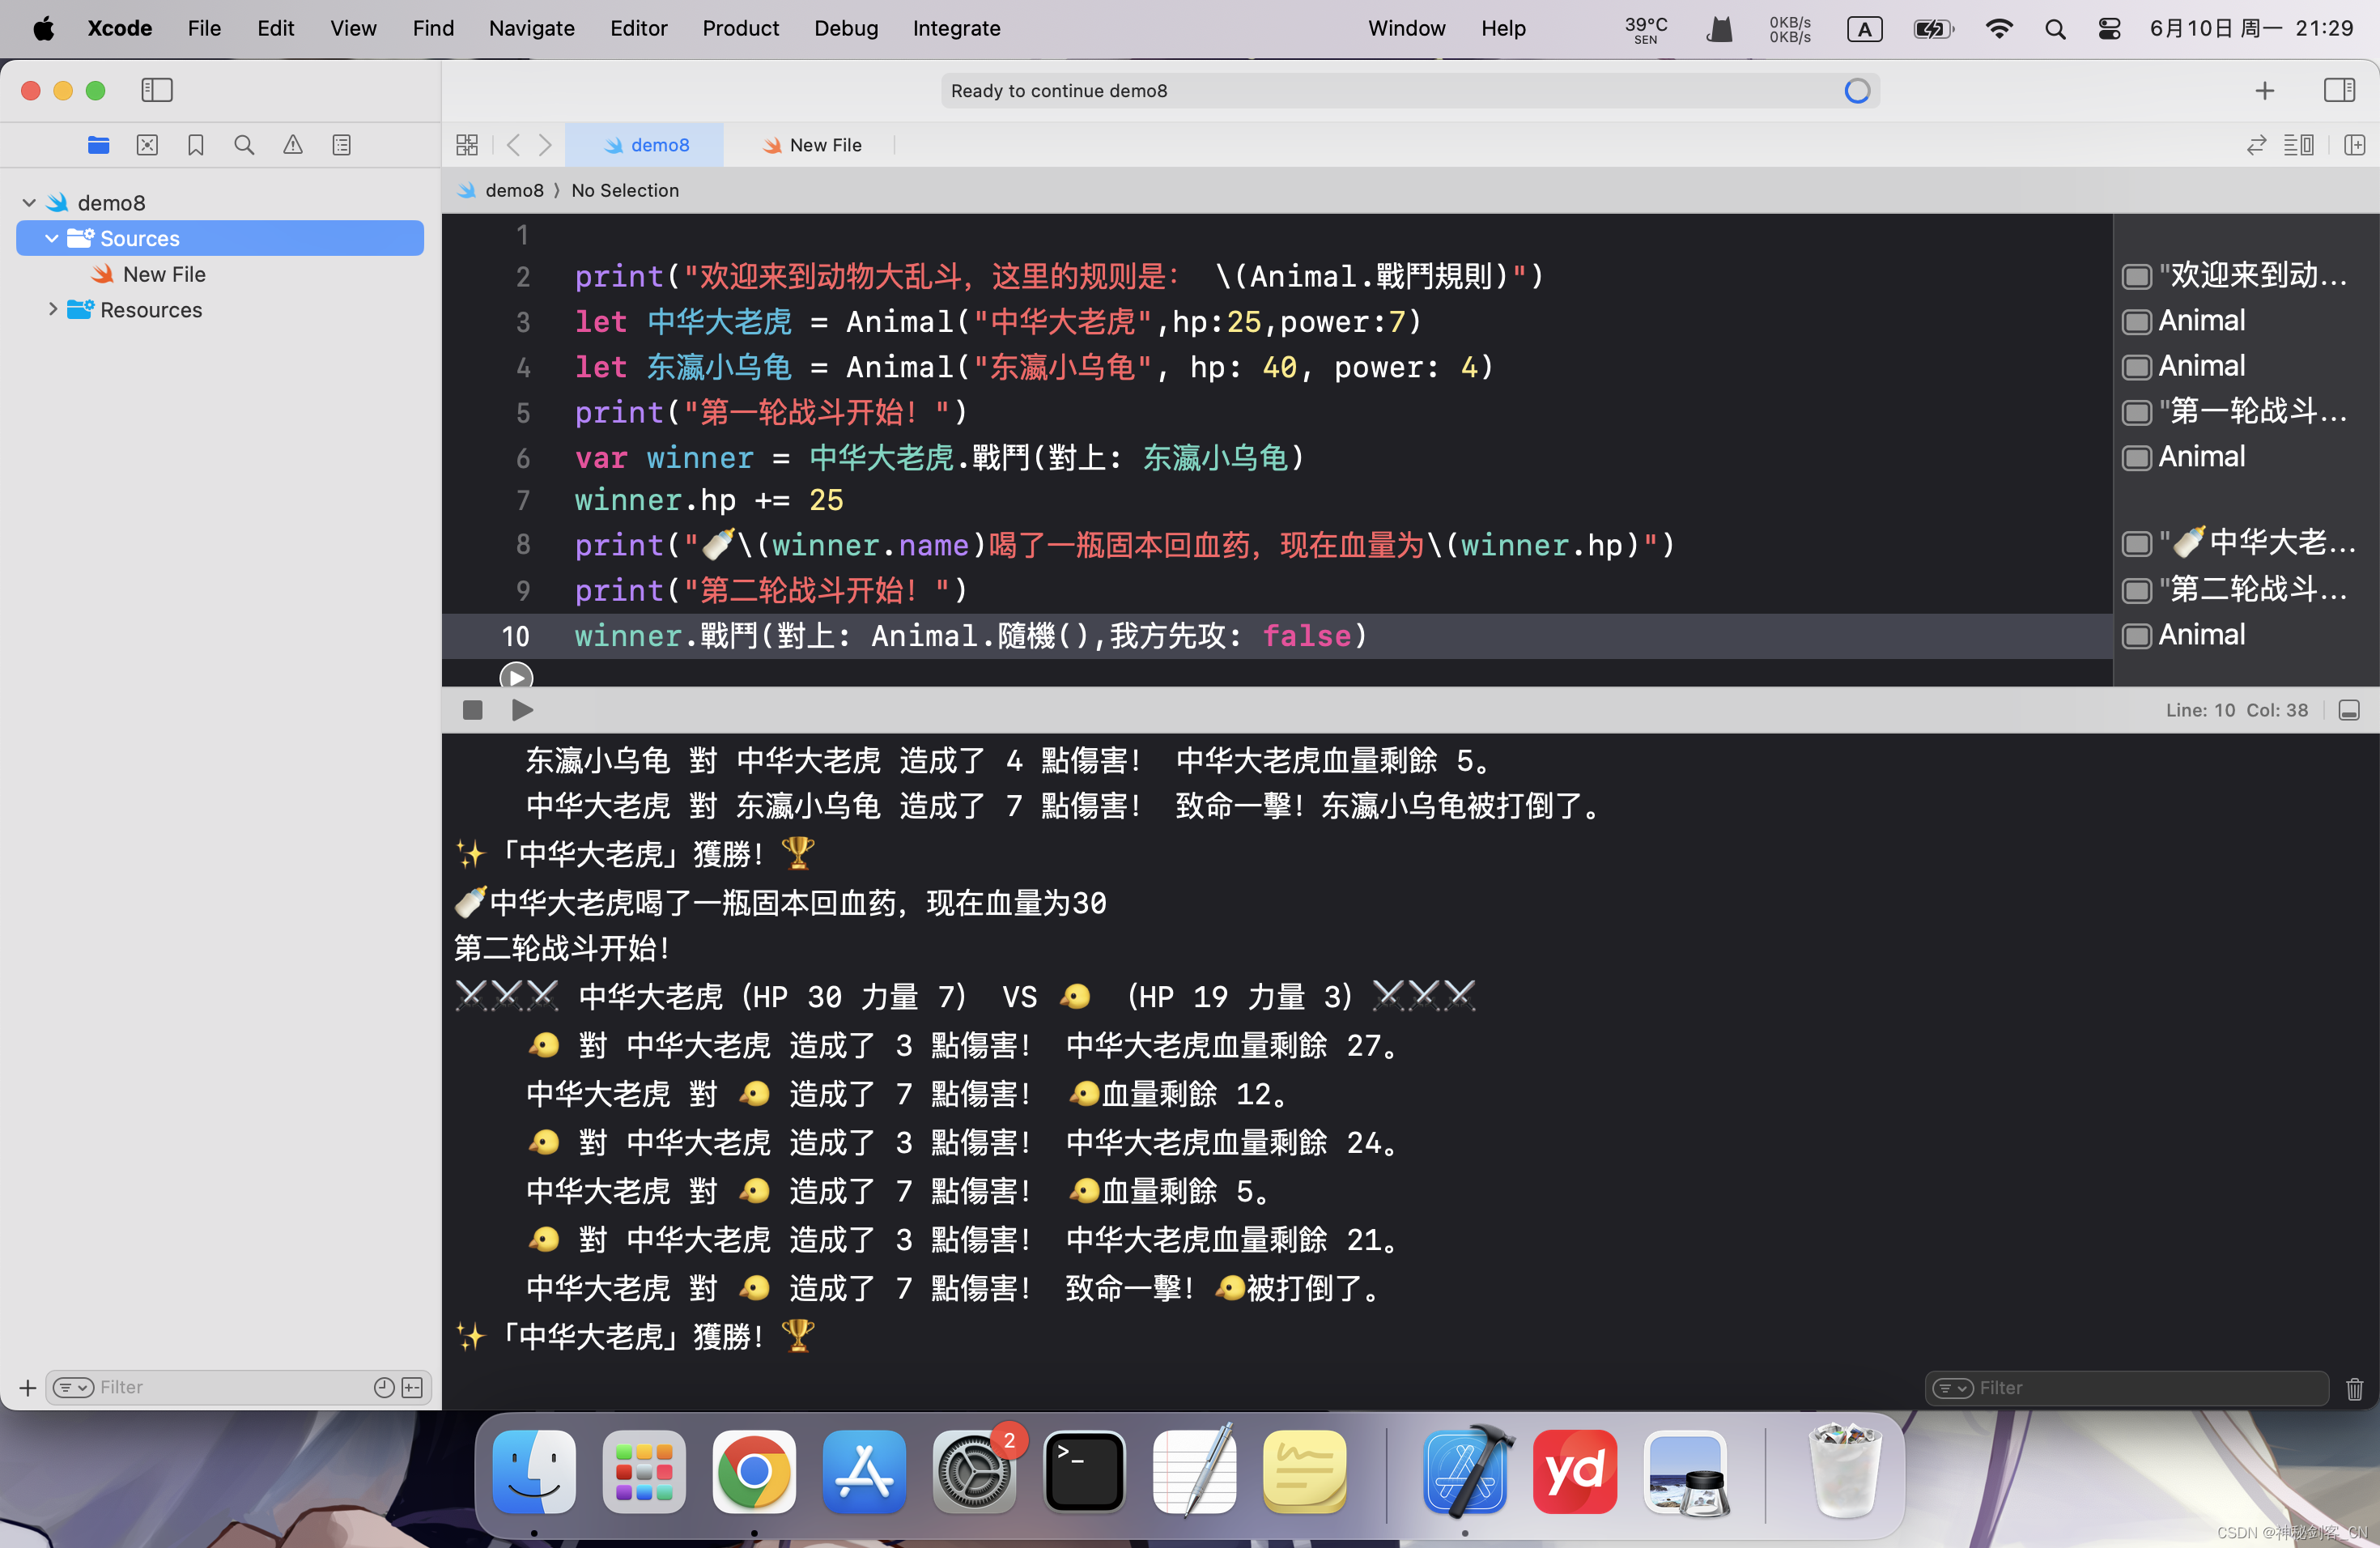Click the Project navigator folder icon

pyautogui.click(x=98, y=145)
